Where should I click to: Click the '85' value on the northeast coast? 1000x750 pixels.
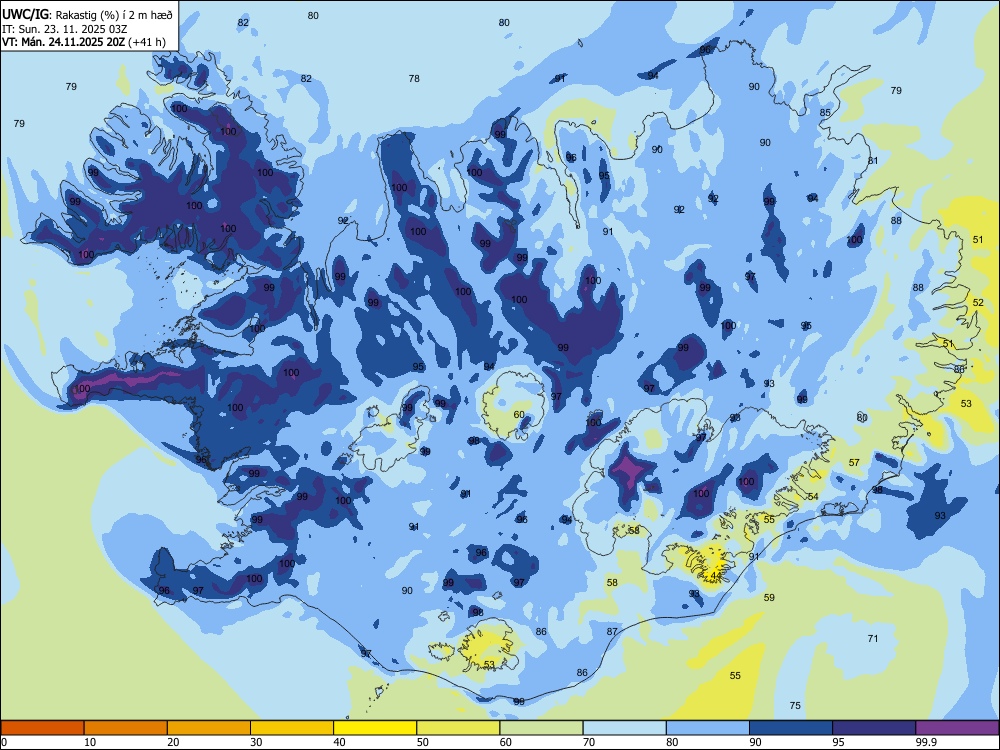point(825,112)
